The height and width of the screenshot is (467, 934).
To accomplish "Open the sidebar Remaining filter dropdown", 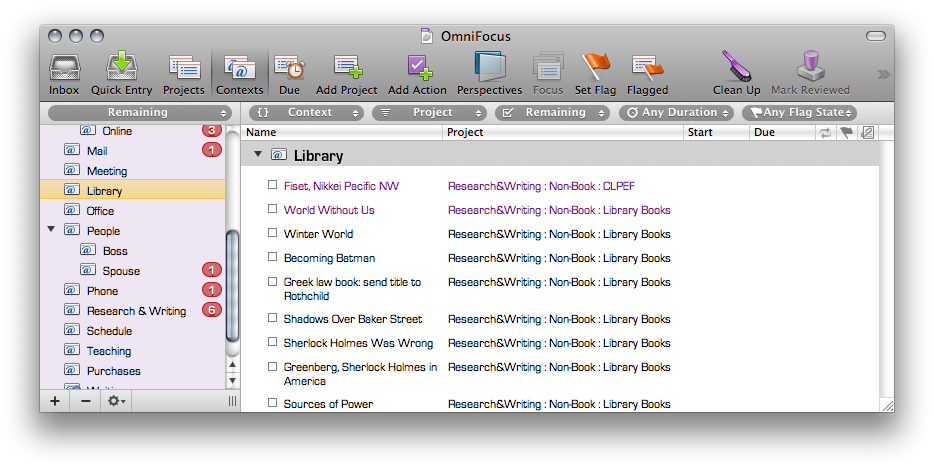I will (140, 113).
